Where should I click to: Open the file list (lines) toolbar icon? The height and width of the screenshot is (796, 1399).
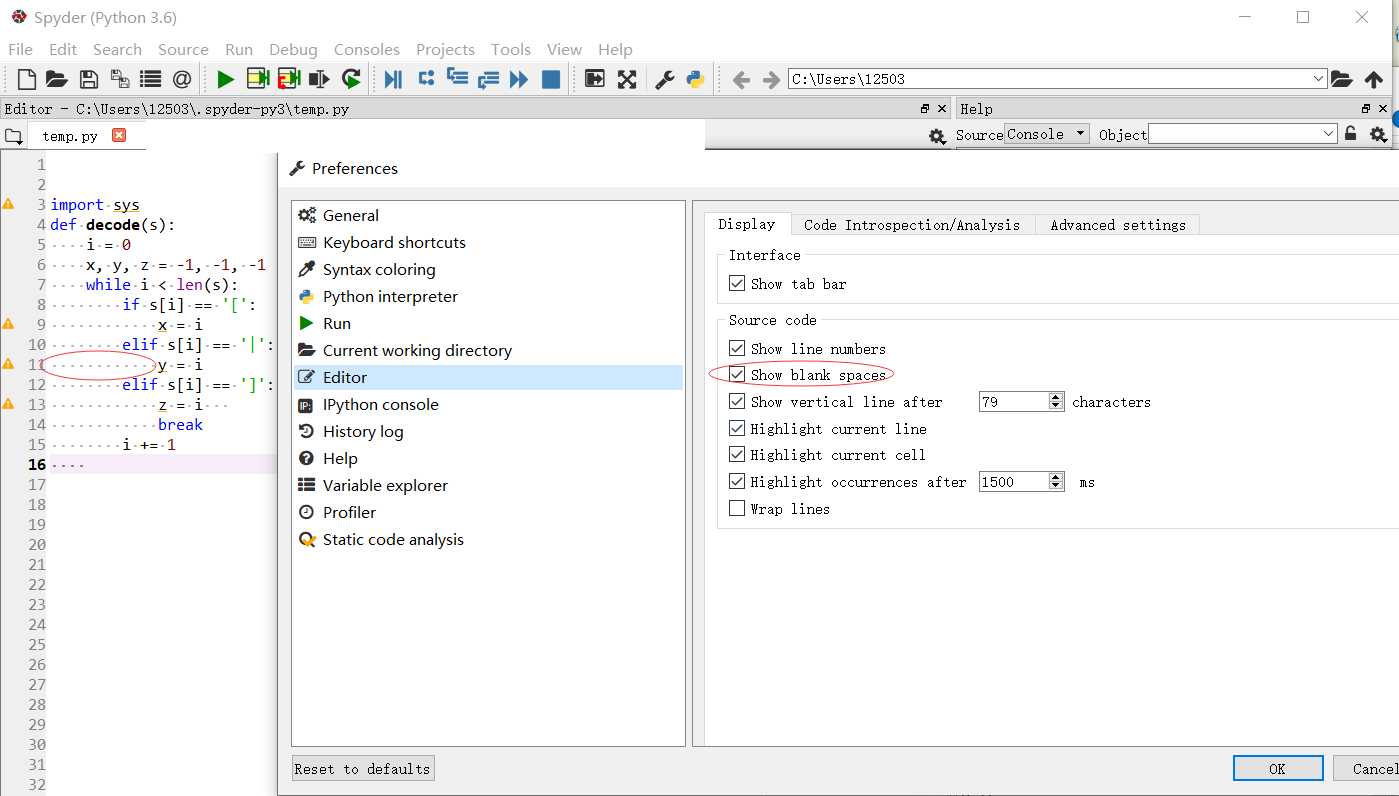coord(150,79)
